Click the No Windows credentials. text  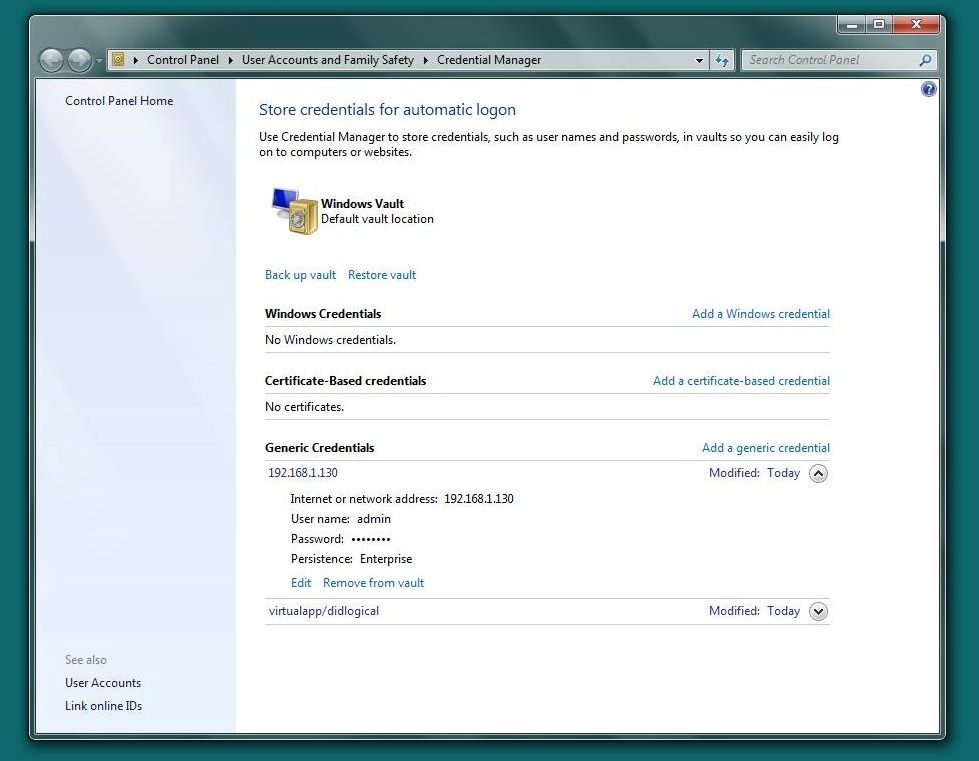[x=330, y=340]
